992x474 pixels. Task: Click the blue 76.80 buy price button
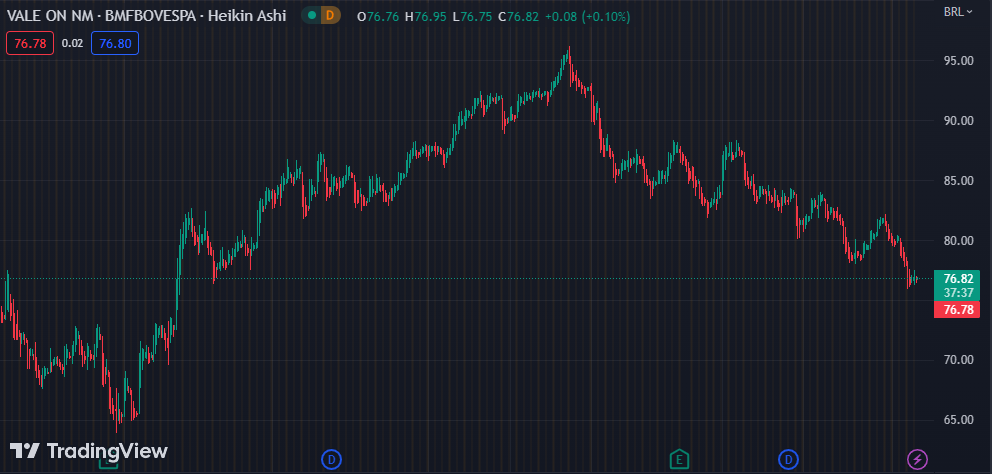(115, 43)
